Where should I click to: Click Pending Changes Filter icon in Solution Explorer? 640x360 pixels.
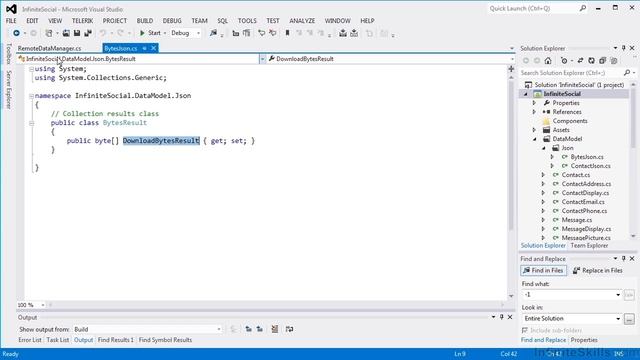click(x=564, y=60)
